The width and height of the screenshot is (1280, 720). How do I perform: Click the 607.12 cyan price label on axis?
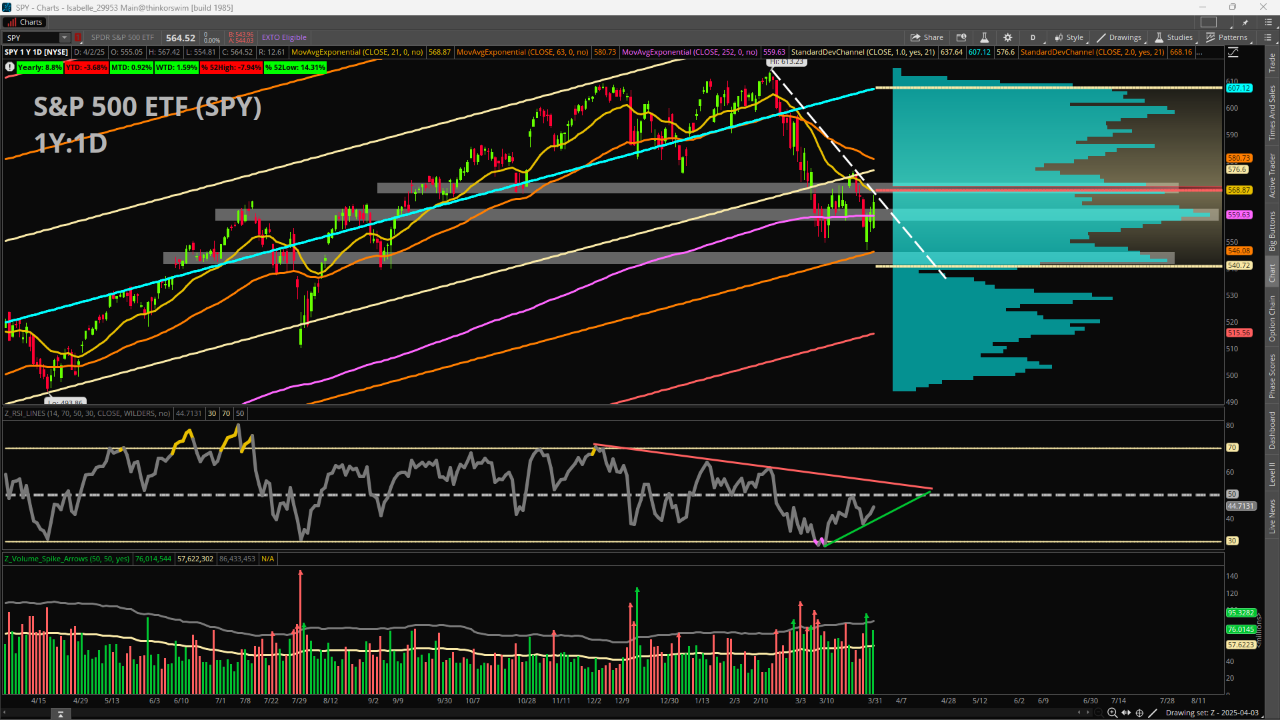(x=1239, y=88)
